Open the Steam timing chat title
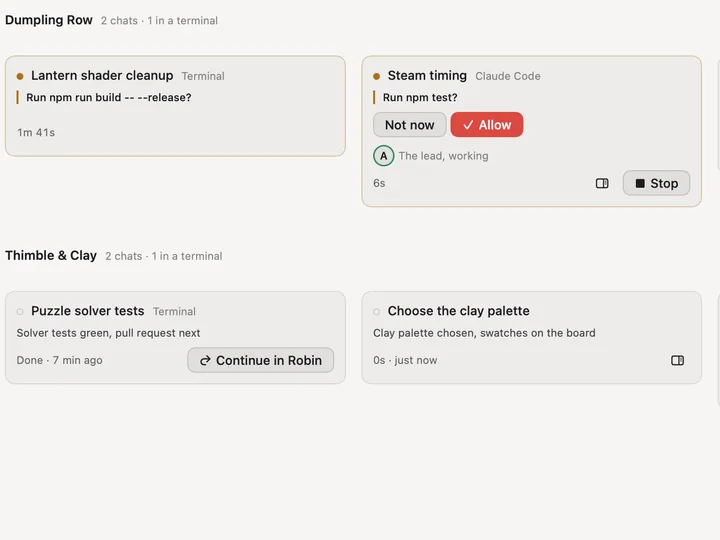720x540 pixels. tap(427, 75)
